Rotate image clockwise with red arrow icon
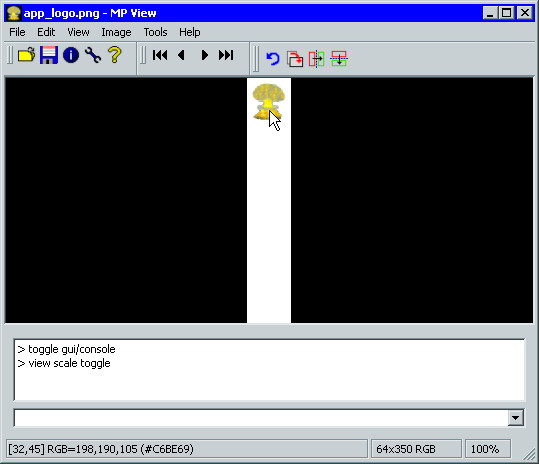Screen dimensions: 539x464 (x=295, y=59)
